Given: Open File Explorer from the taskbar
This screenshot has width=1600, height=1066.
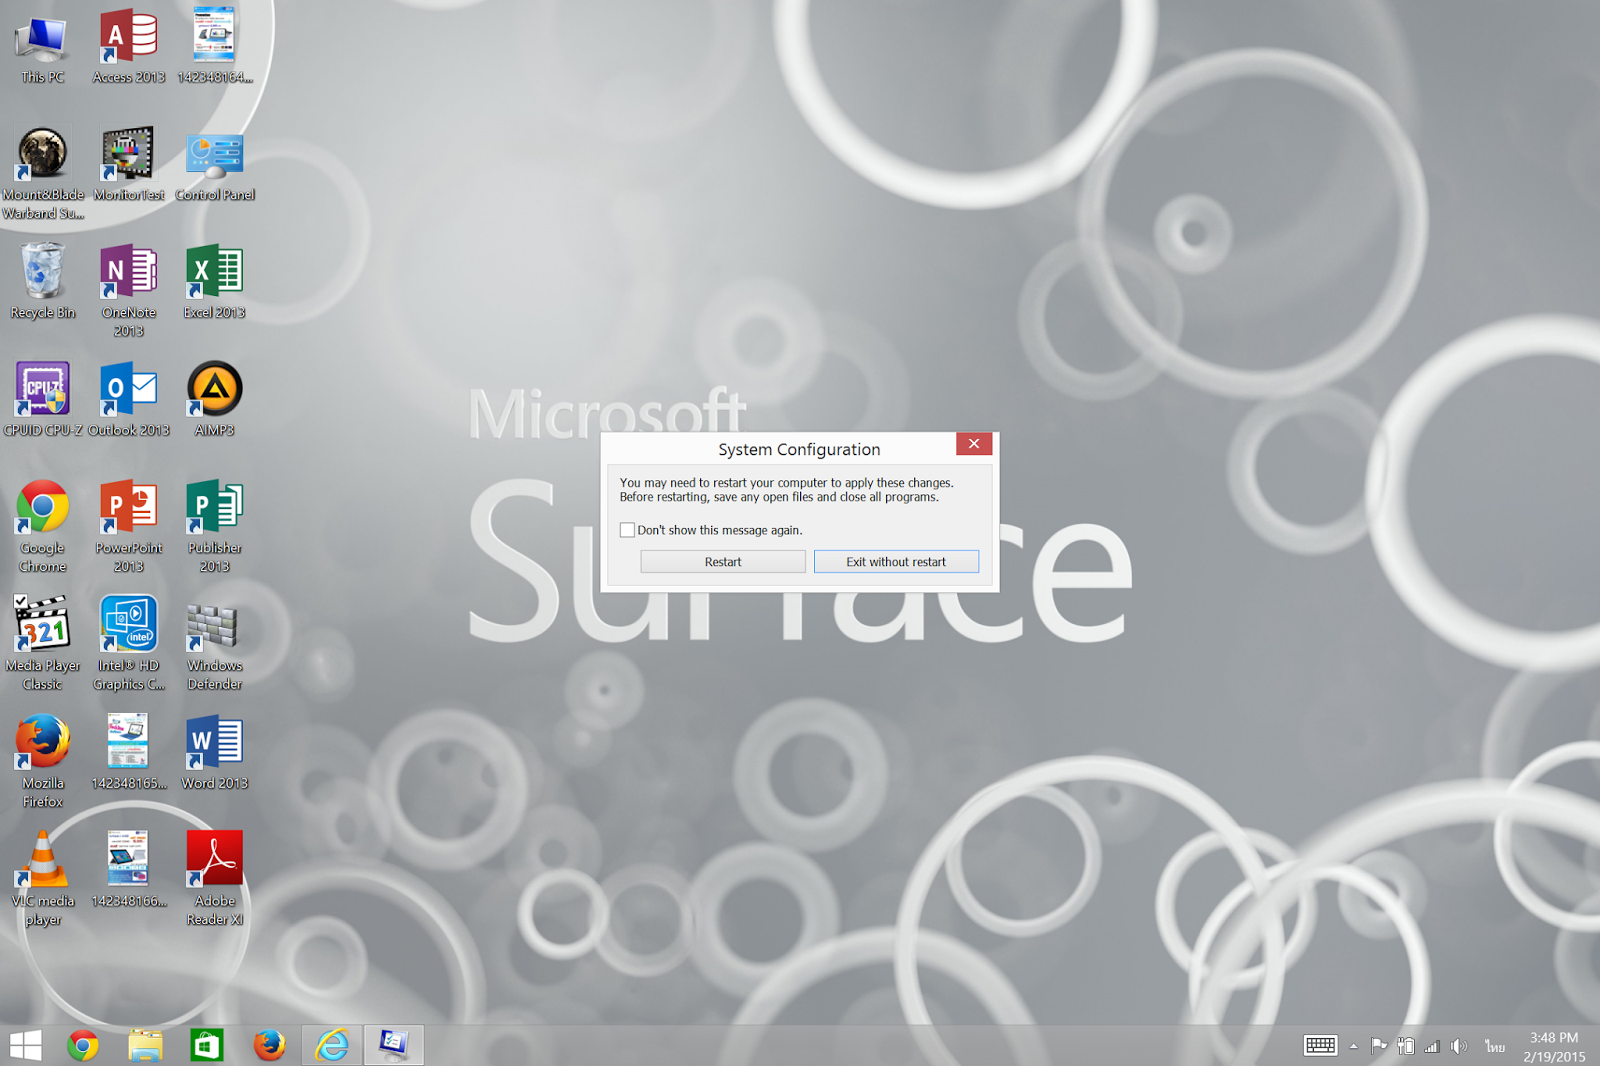Looking at the screenshot, I should click(145, 1046).
